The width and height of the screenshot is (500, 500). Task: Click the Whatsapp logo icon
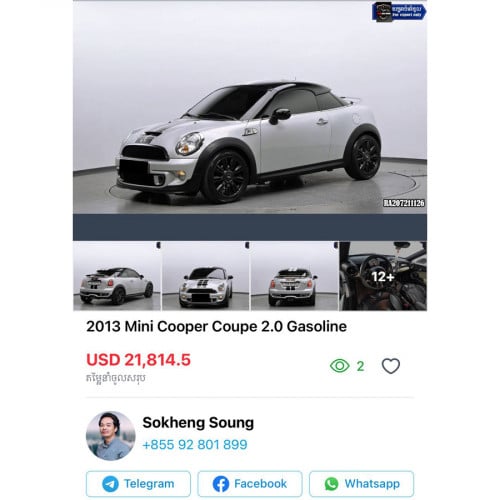click(x=331, y=484)
